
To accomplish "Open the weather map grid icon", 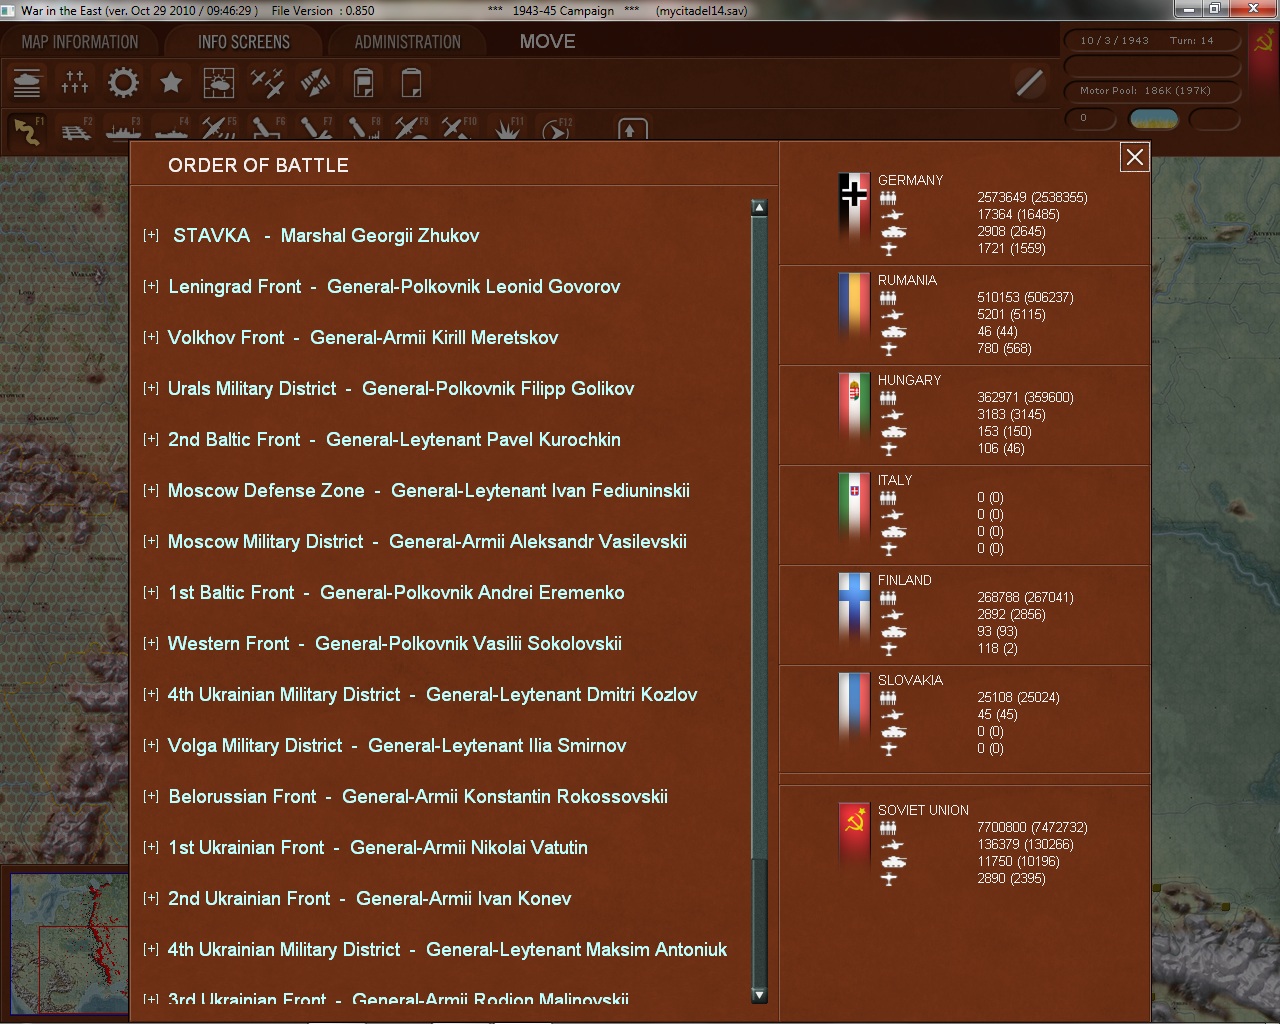I will click(219, 83).
